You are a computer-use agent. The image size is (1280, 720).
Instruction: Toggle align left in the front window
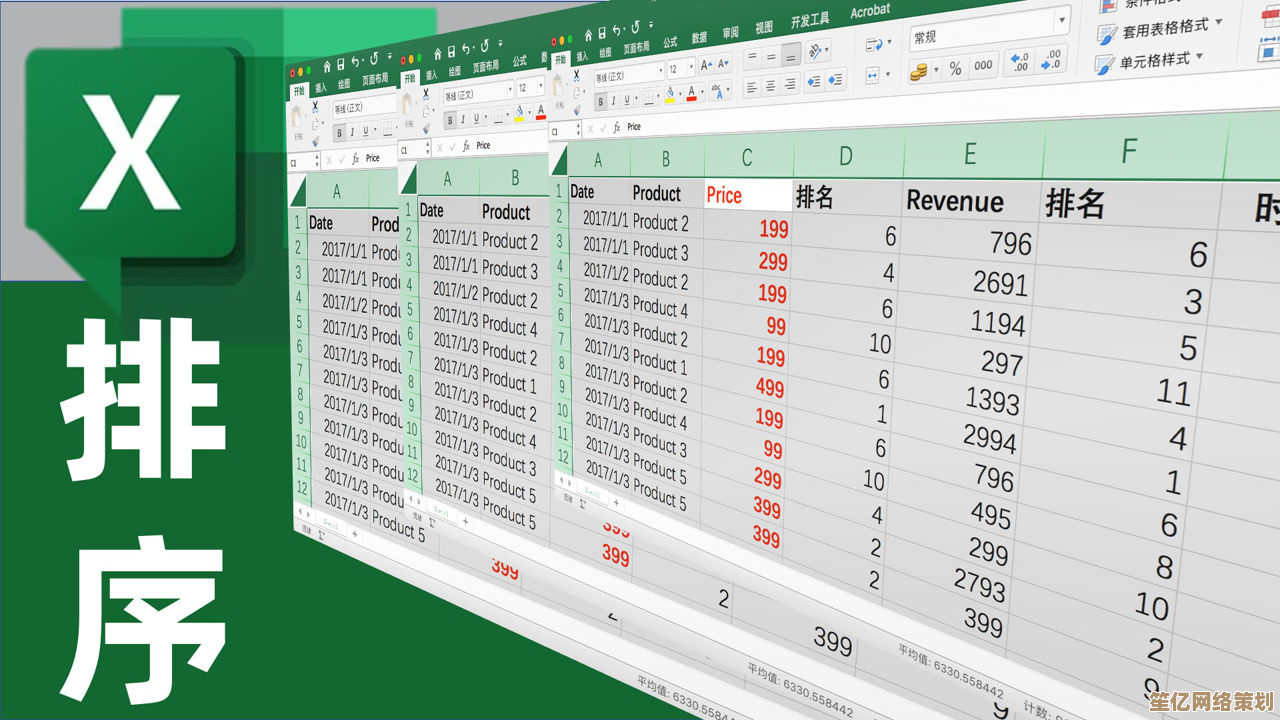coord(751,87)
